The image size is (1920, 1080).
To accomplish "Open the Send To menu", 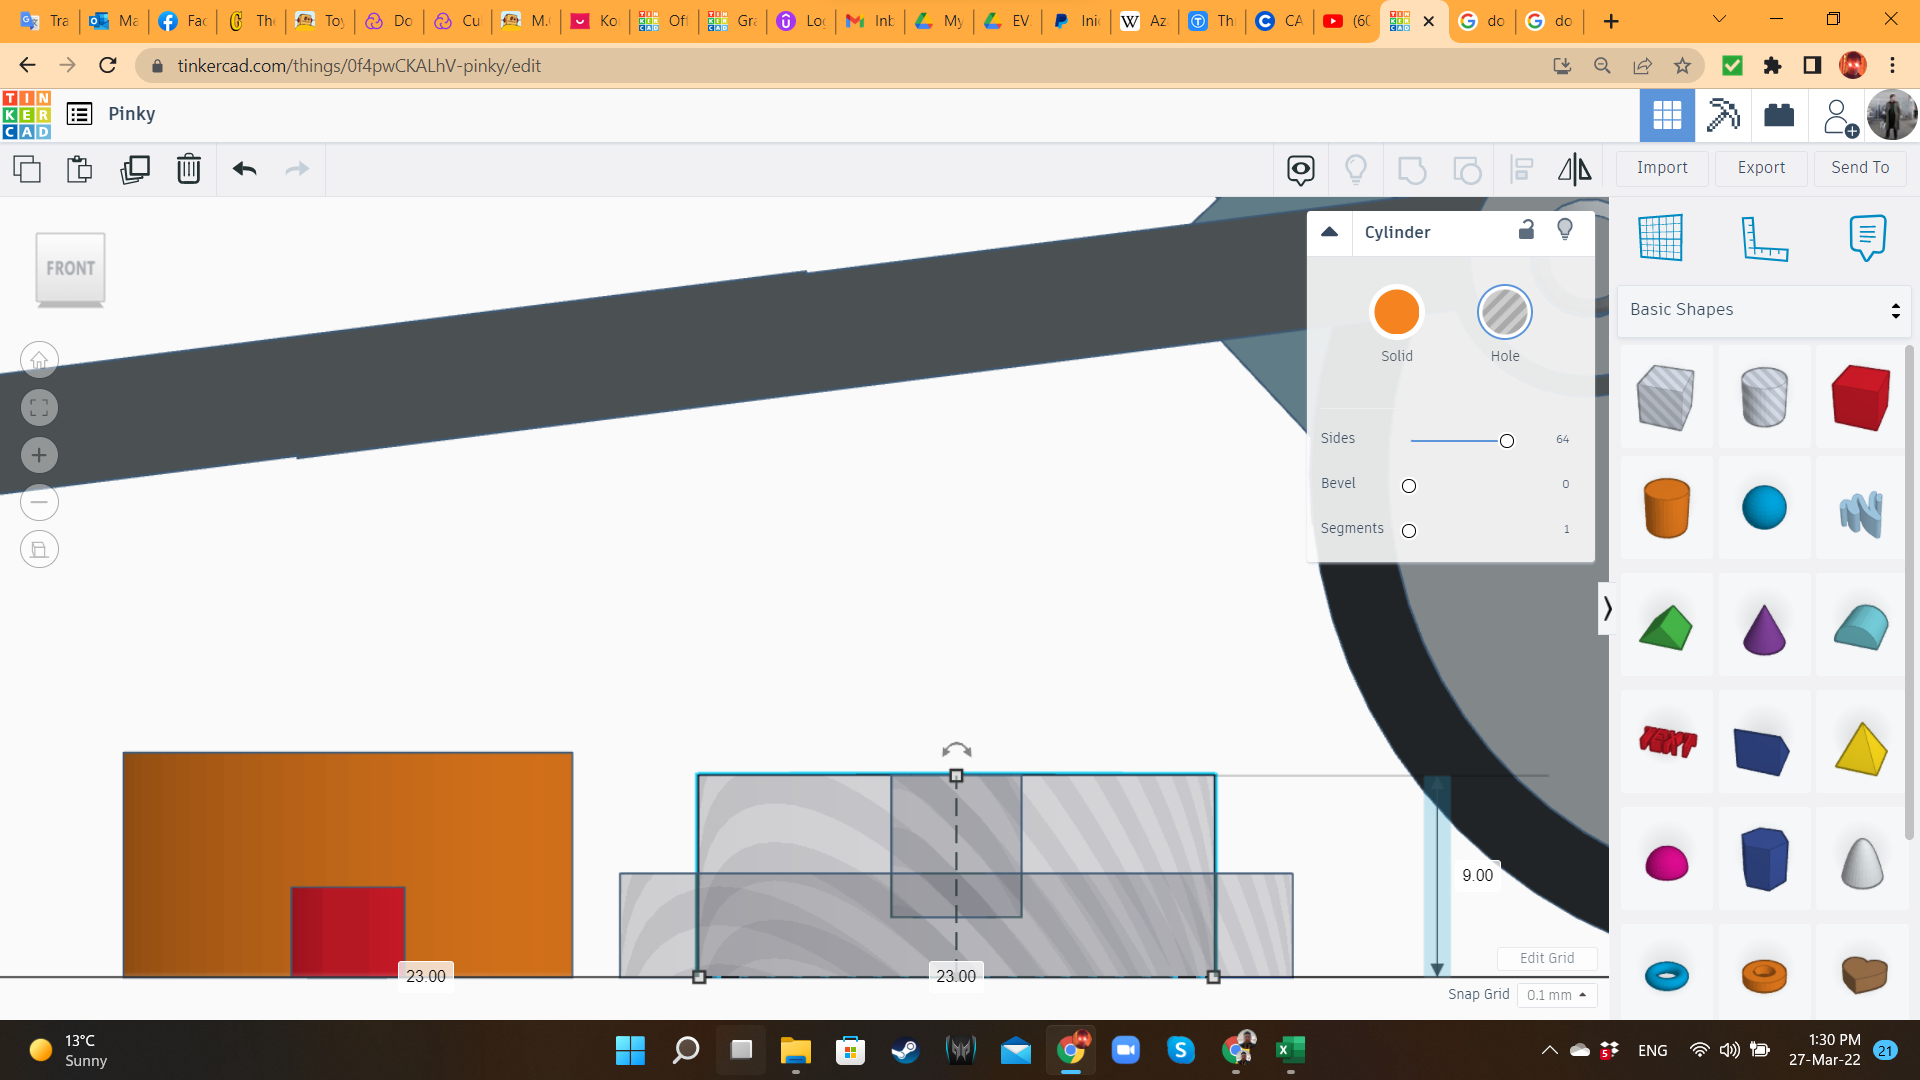I will (1860, 168).
